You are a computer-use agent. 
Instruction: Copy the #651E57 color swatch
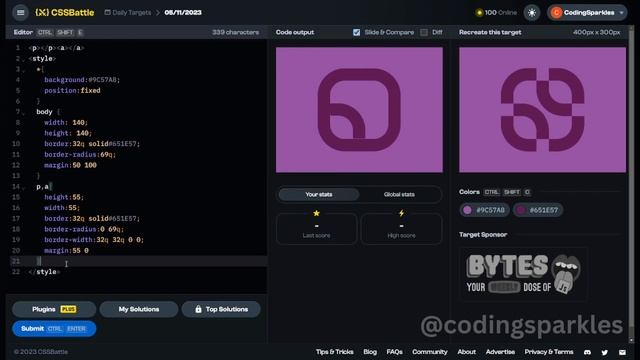(x=538, y=210)
